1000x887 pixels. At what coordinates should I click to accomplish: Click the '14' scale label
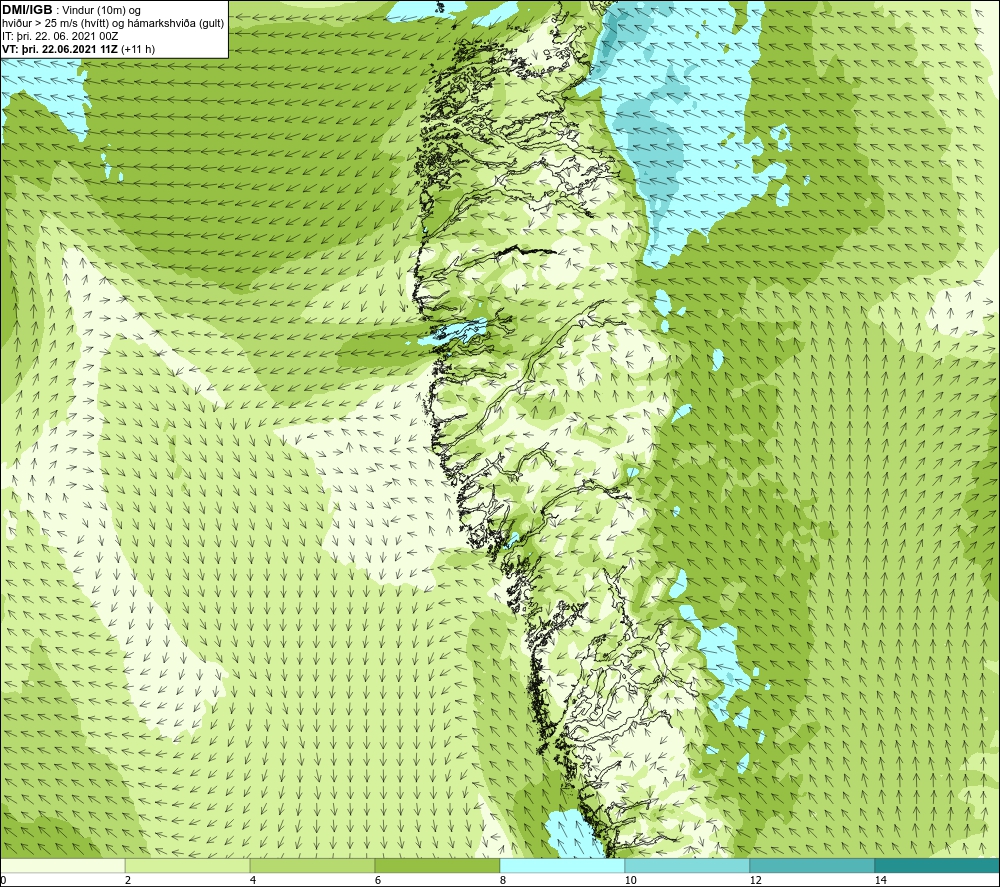tap(880, 881)
